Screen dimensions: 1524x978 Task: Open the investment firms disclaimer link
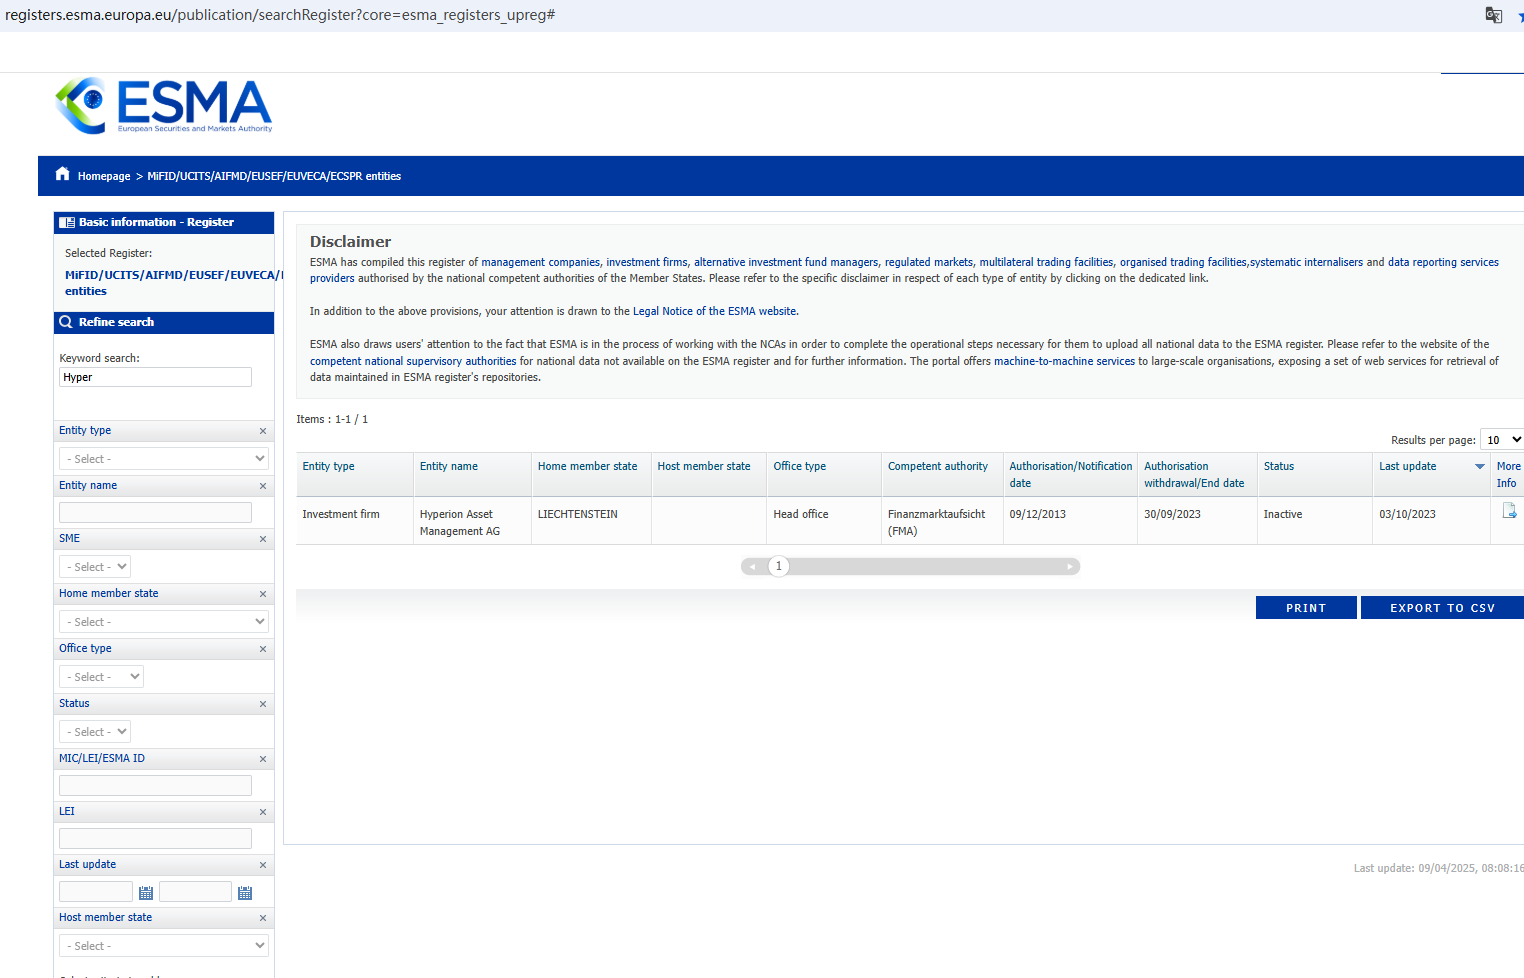coord(647,262)
